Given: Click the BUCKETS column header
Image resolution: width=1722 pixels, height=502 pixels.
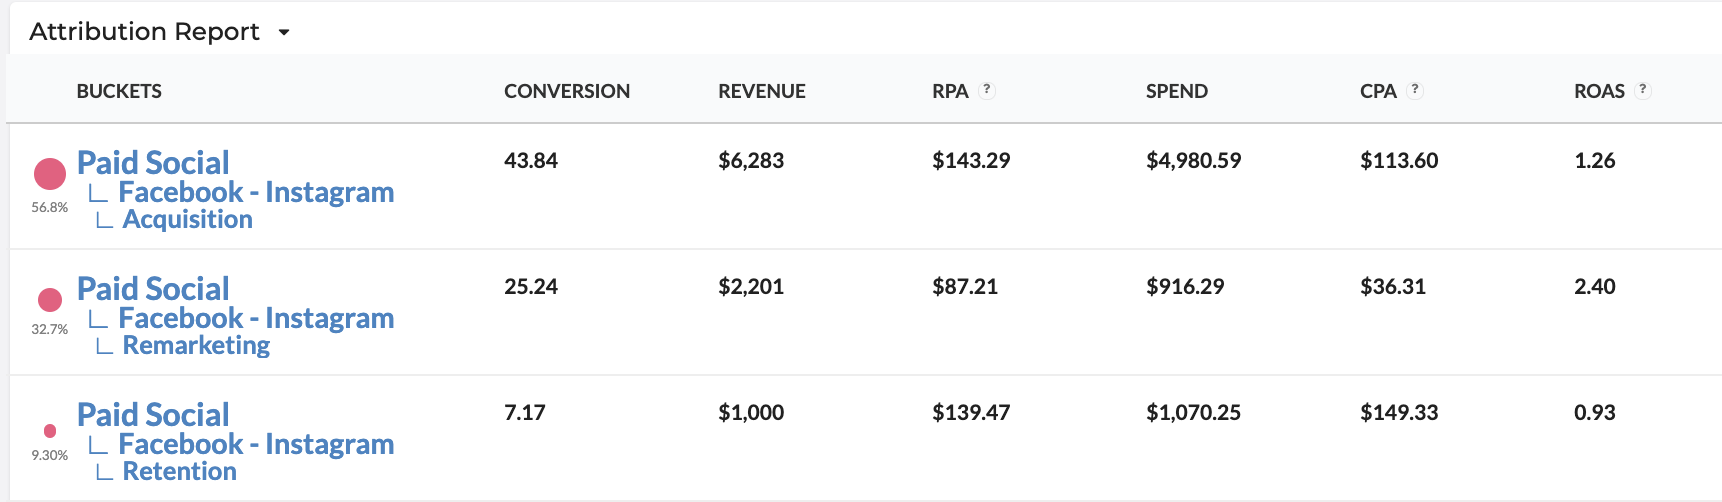Looking at the screenshot, I should coord(119,91).
